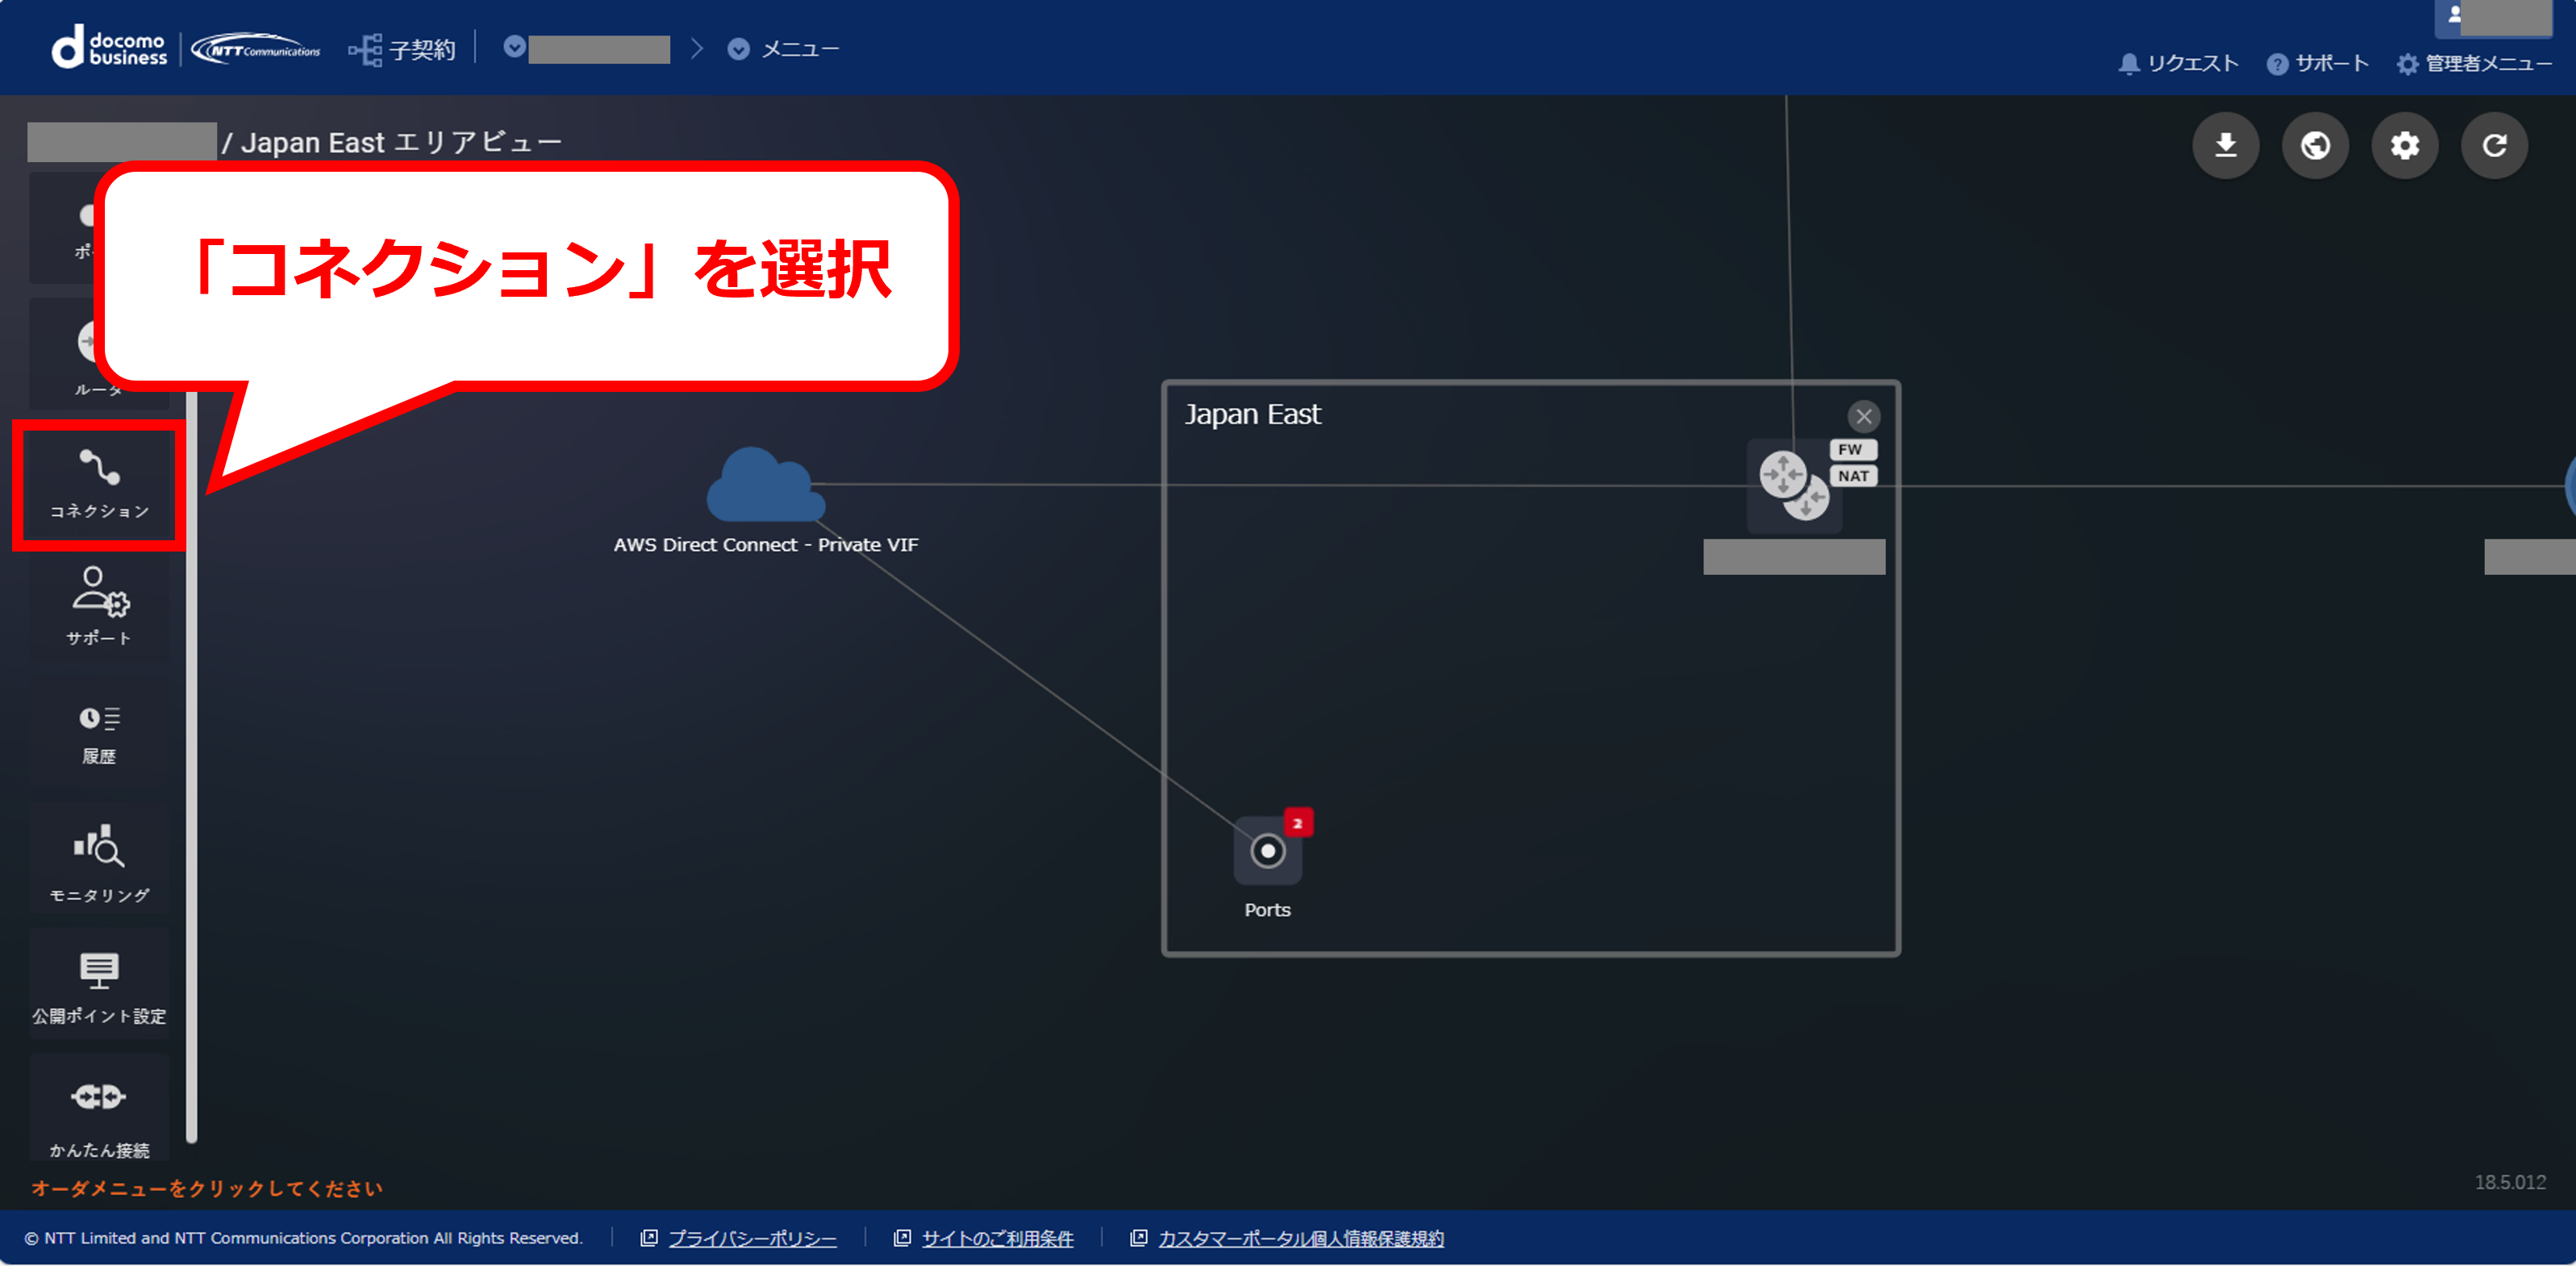Open the 子契約 contract tree
The height and width of the screenshot is (1266, 2576).
click(x=402, y=49)
